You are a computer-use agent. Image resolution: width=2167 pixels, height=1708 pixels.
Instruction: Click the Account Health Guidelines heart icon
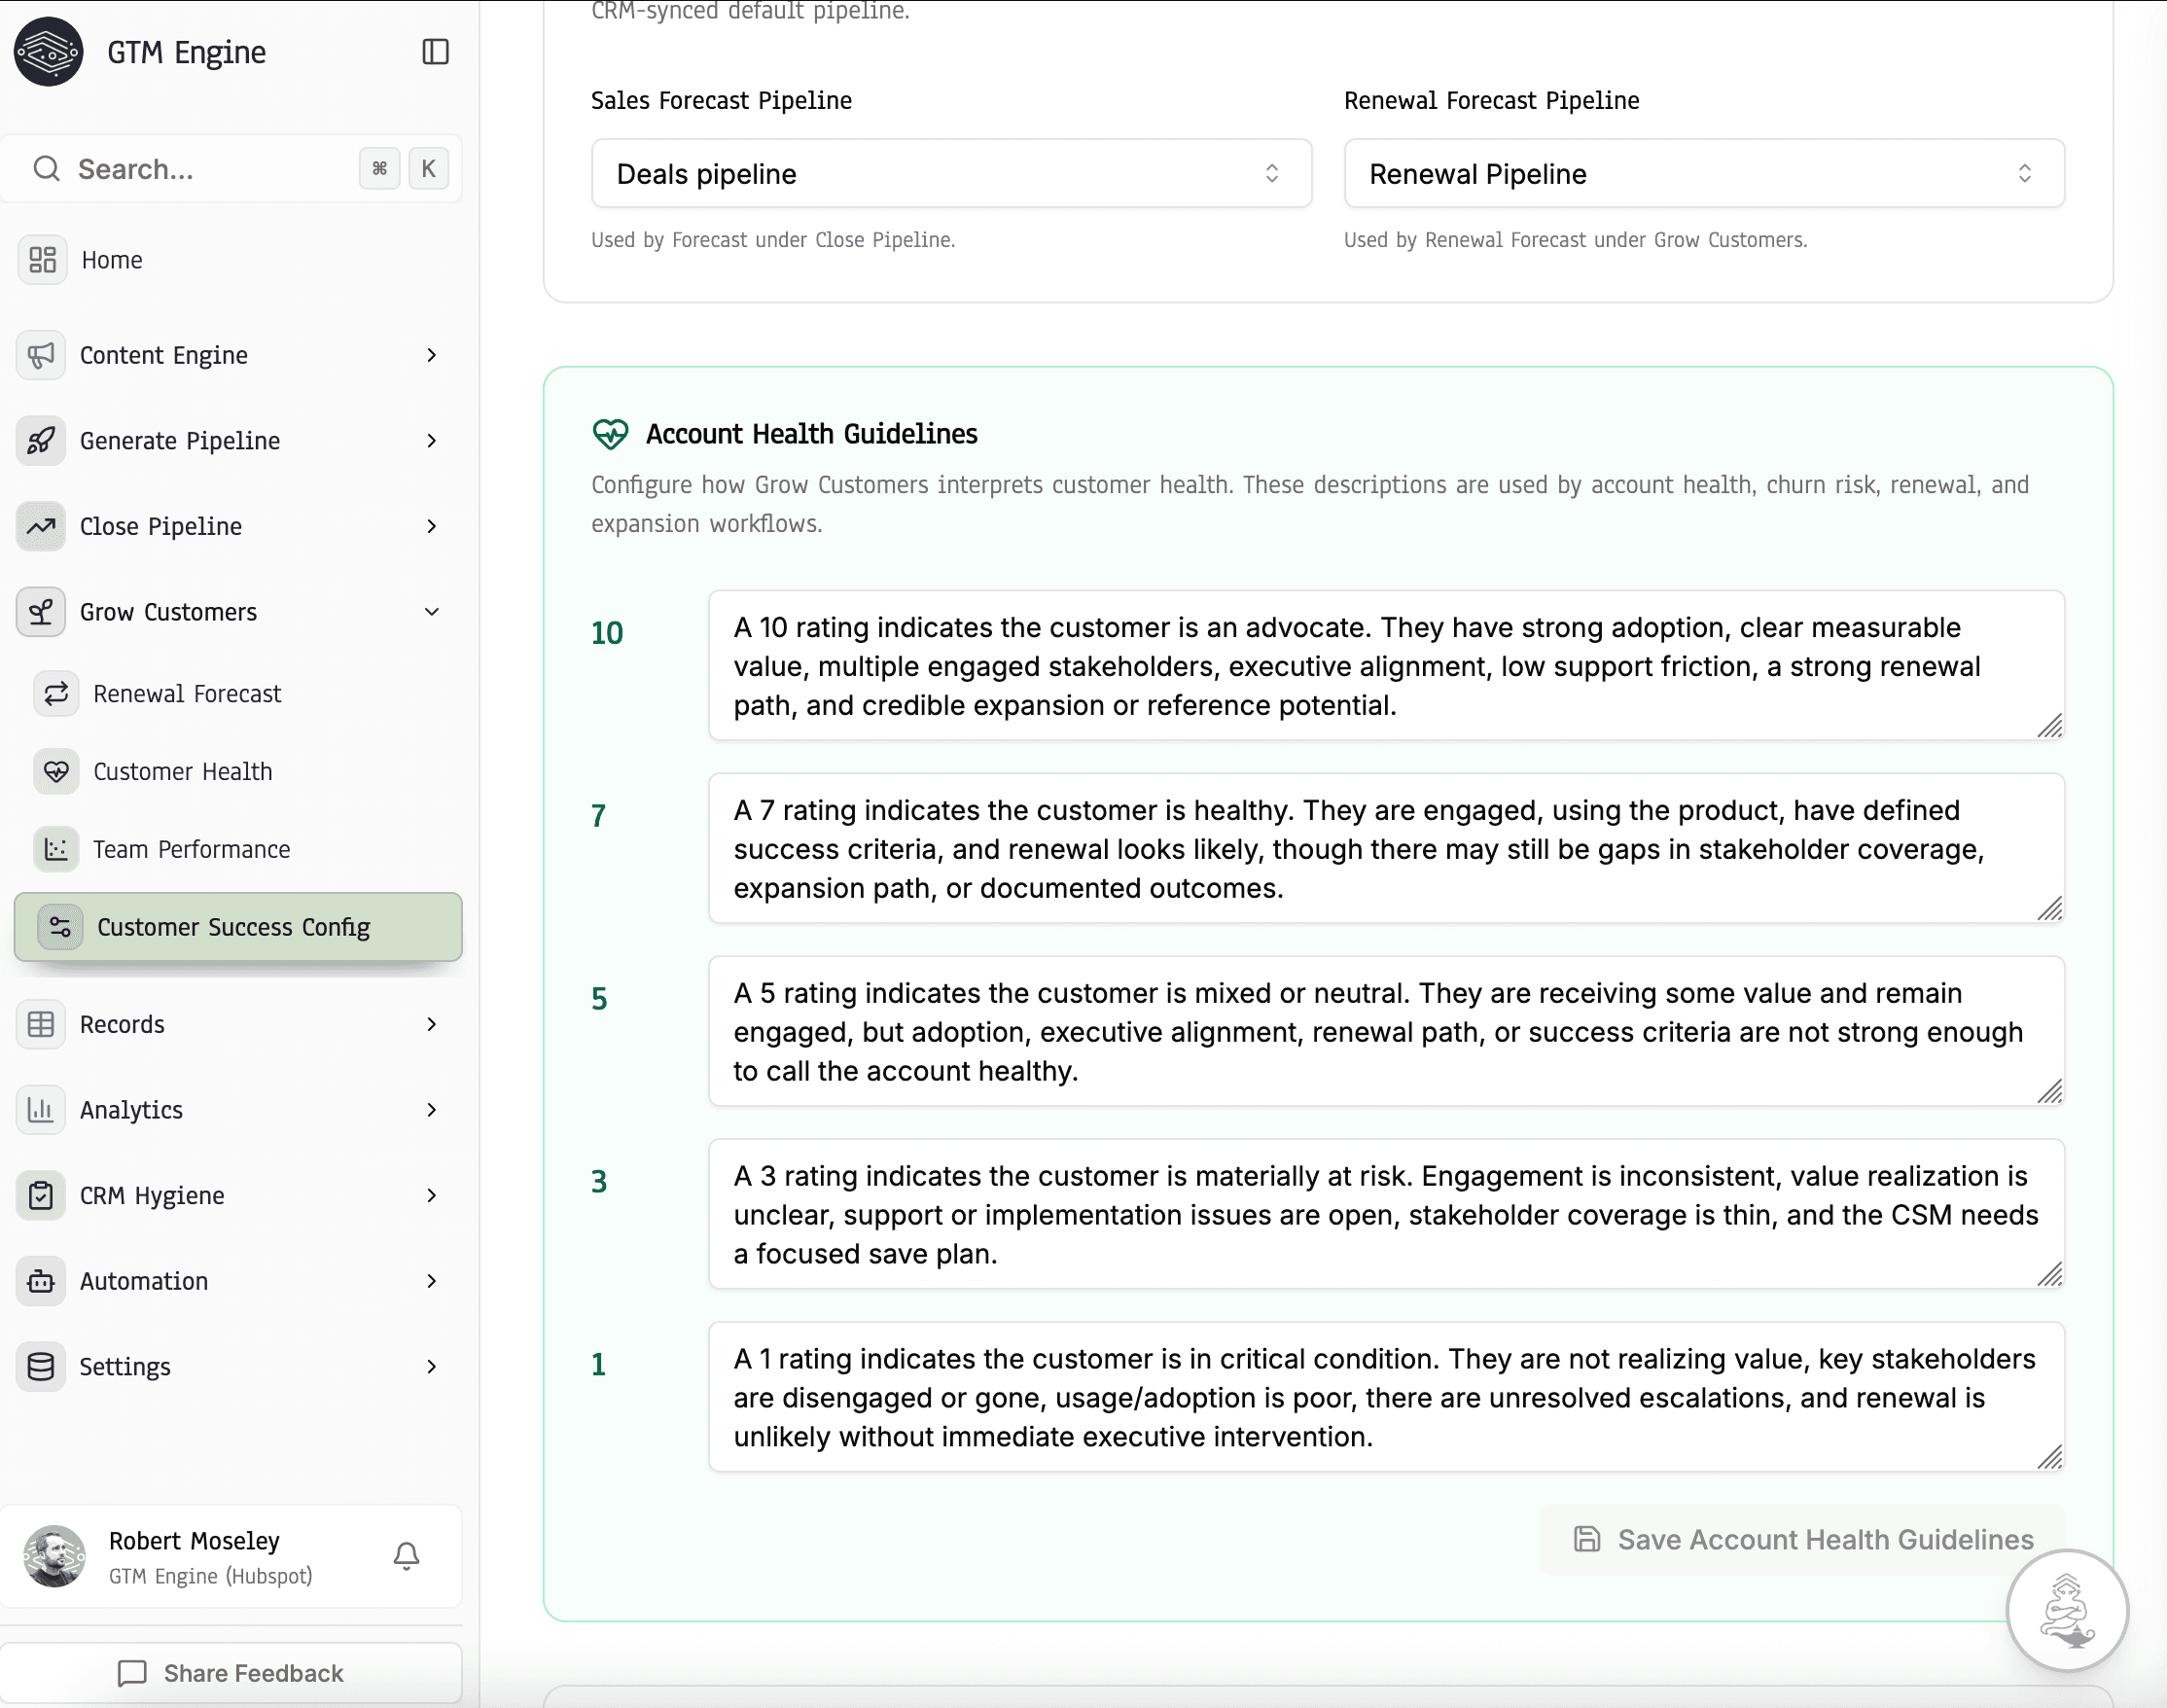click(x=610, y=434)
